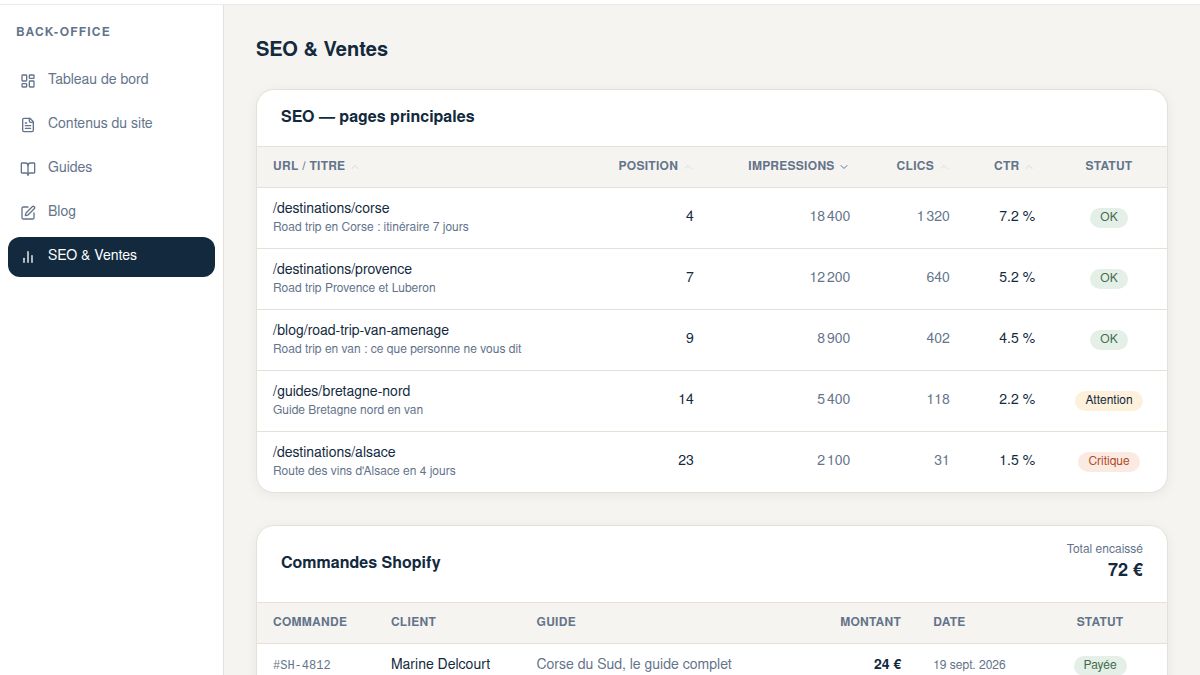
Task: Click 'SEO — pages principales' heading
Action: click(x=378, y=117)
